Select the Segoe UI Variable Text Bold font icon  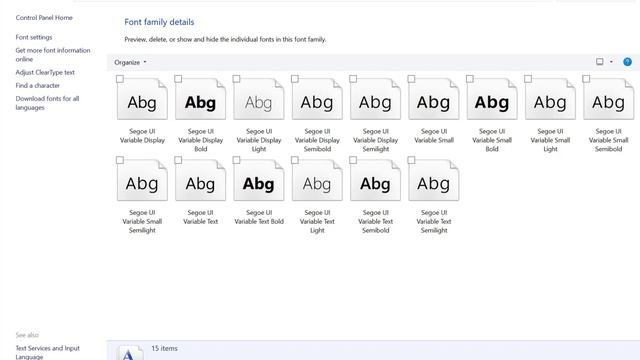coord(259,180)
